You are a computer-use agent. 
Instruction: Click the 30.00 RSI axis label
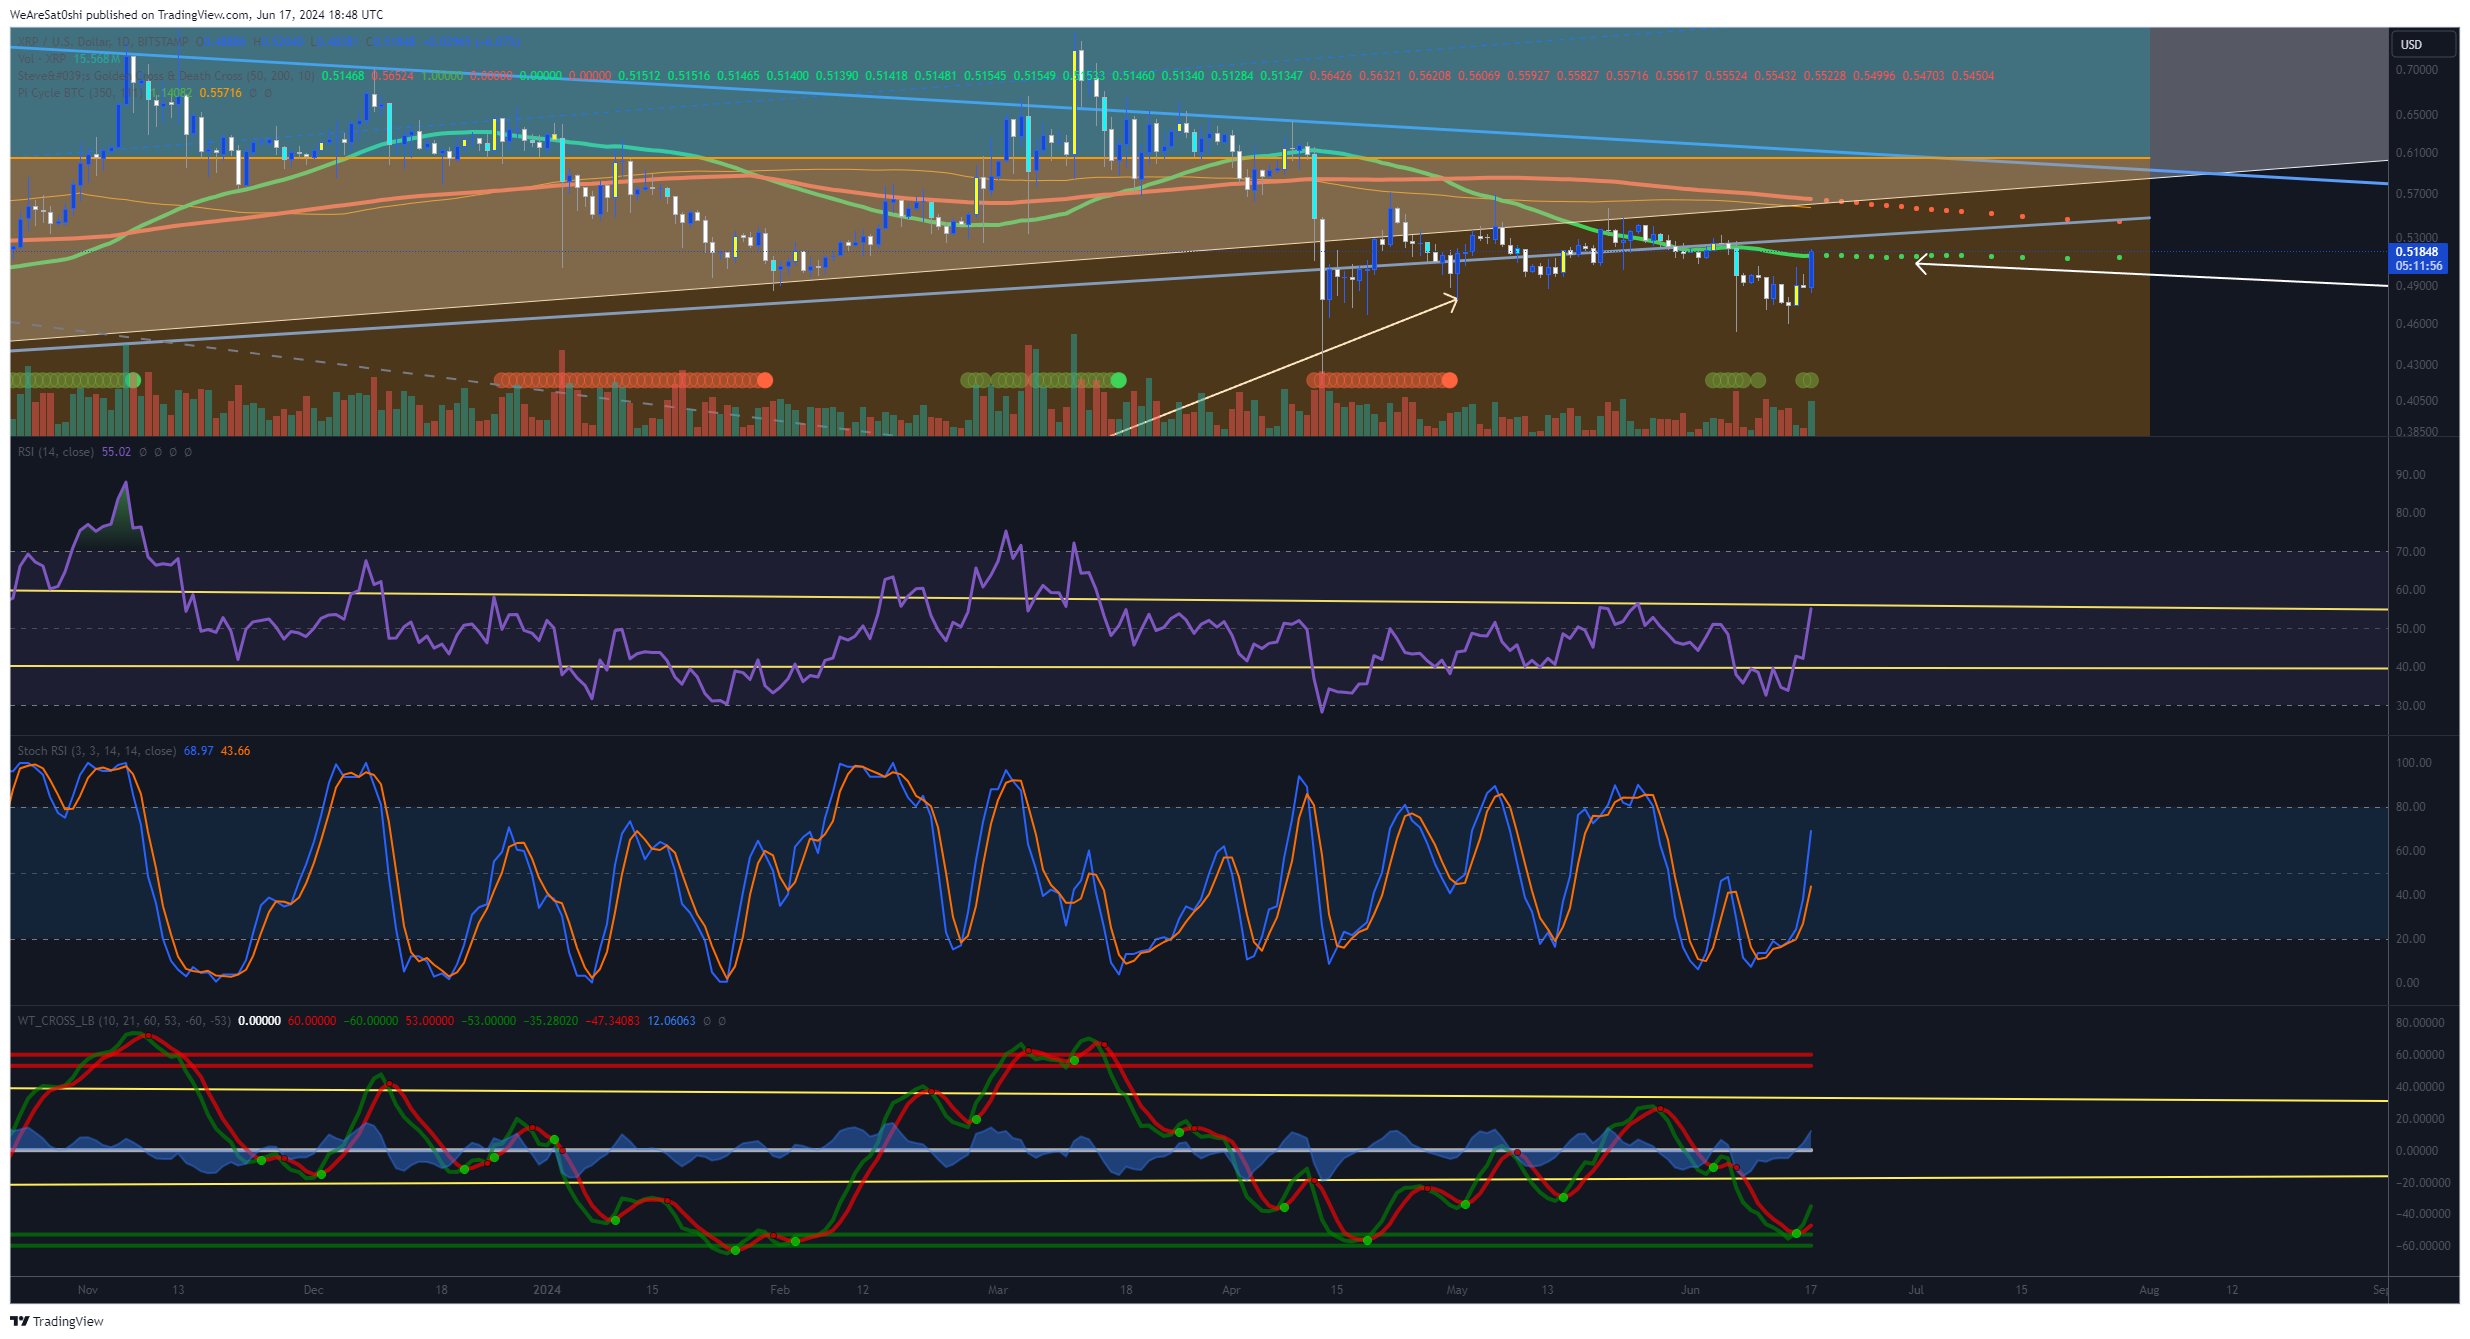[2410, 706]
